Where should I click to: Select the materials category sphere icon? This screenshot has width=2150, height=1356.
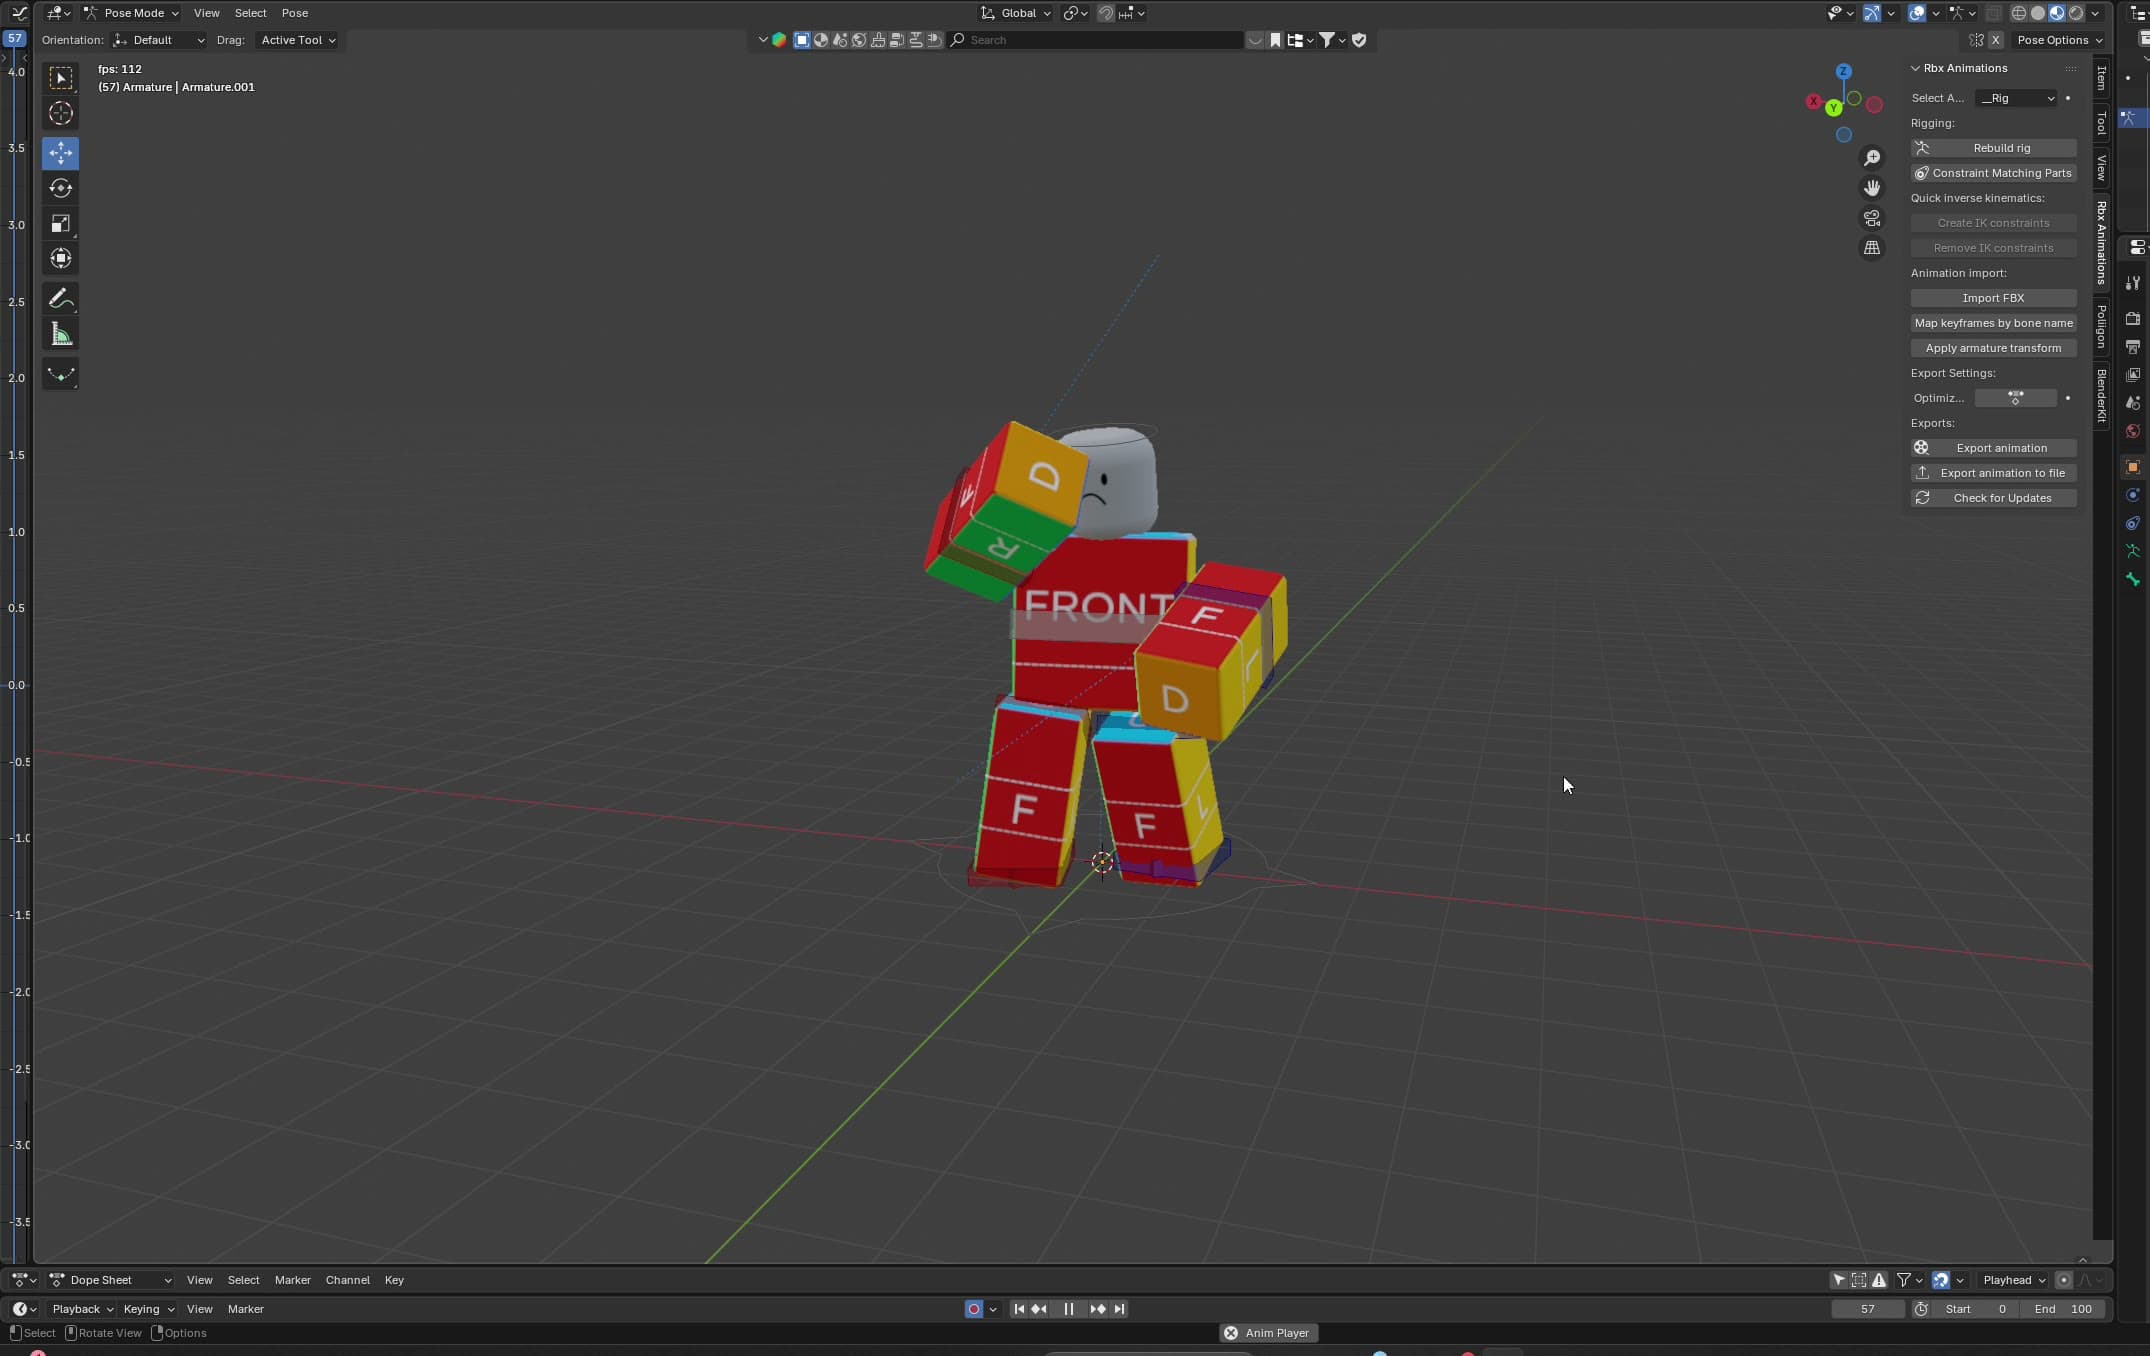coord(821,40)
